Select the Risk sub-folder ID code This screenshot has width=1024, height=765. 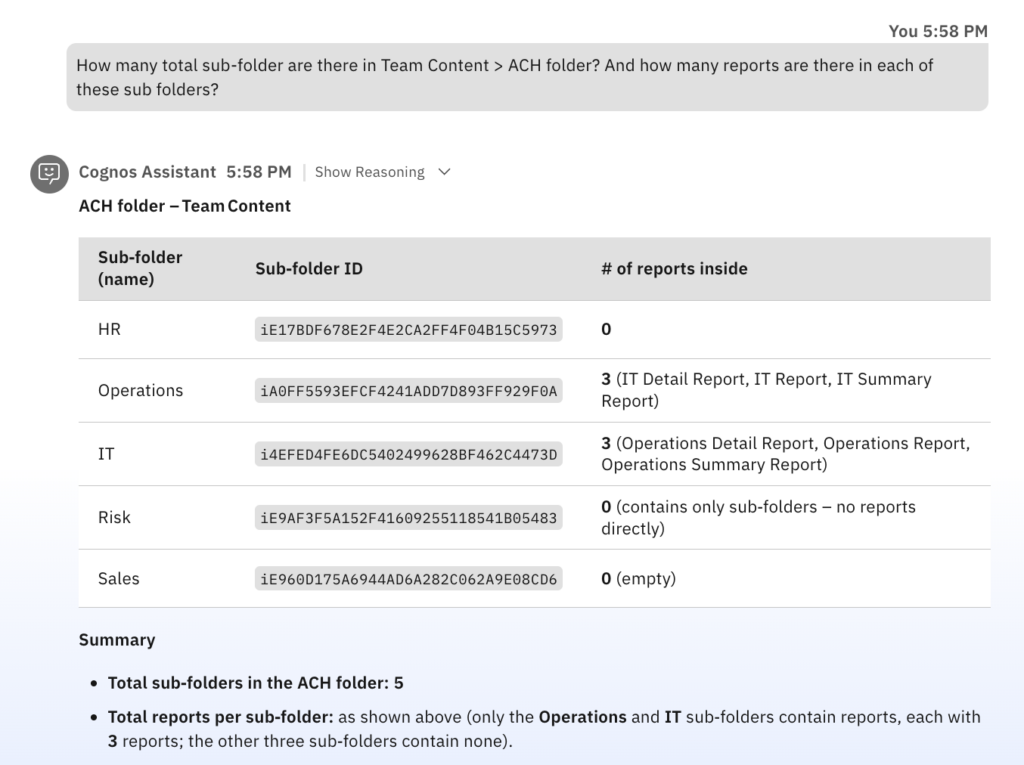coord(408,518)
